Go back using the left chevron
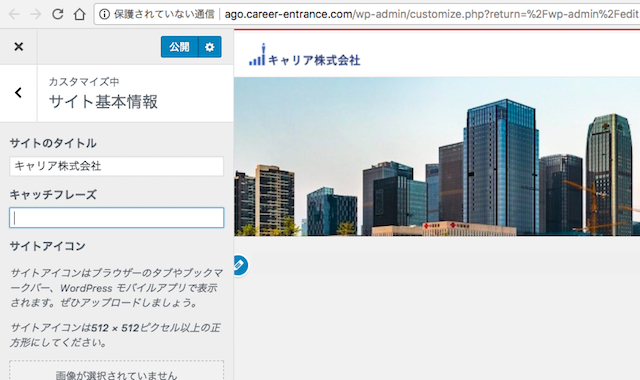Viewport: 640px width, 380px height. 18,93
